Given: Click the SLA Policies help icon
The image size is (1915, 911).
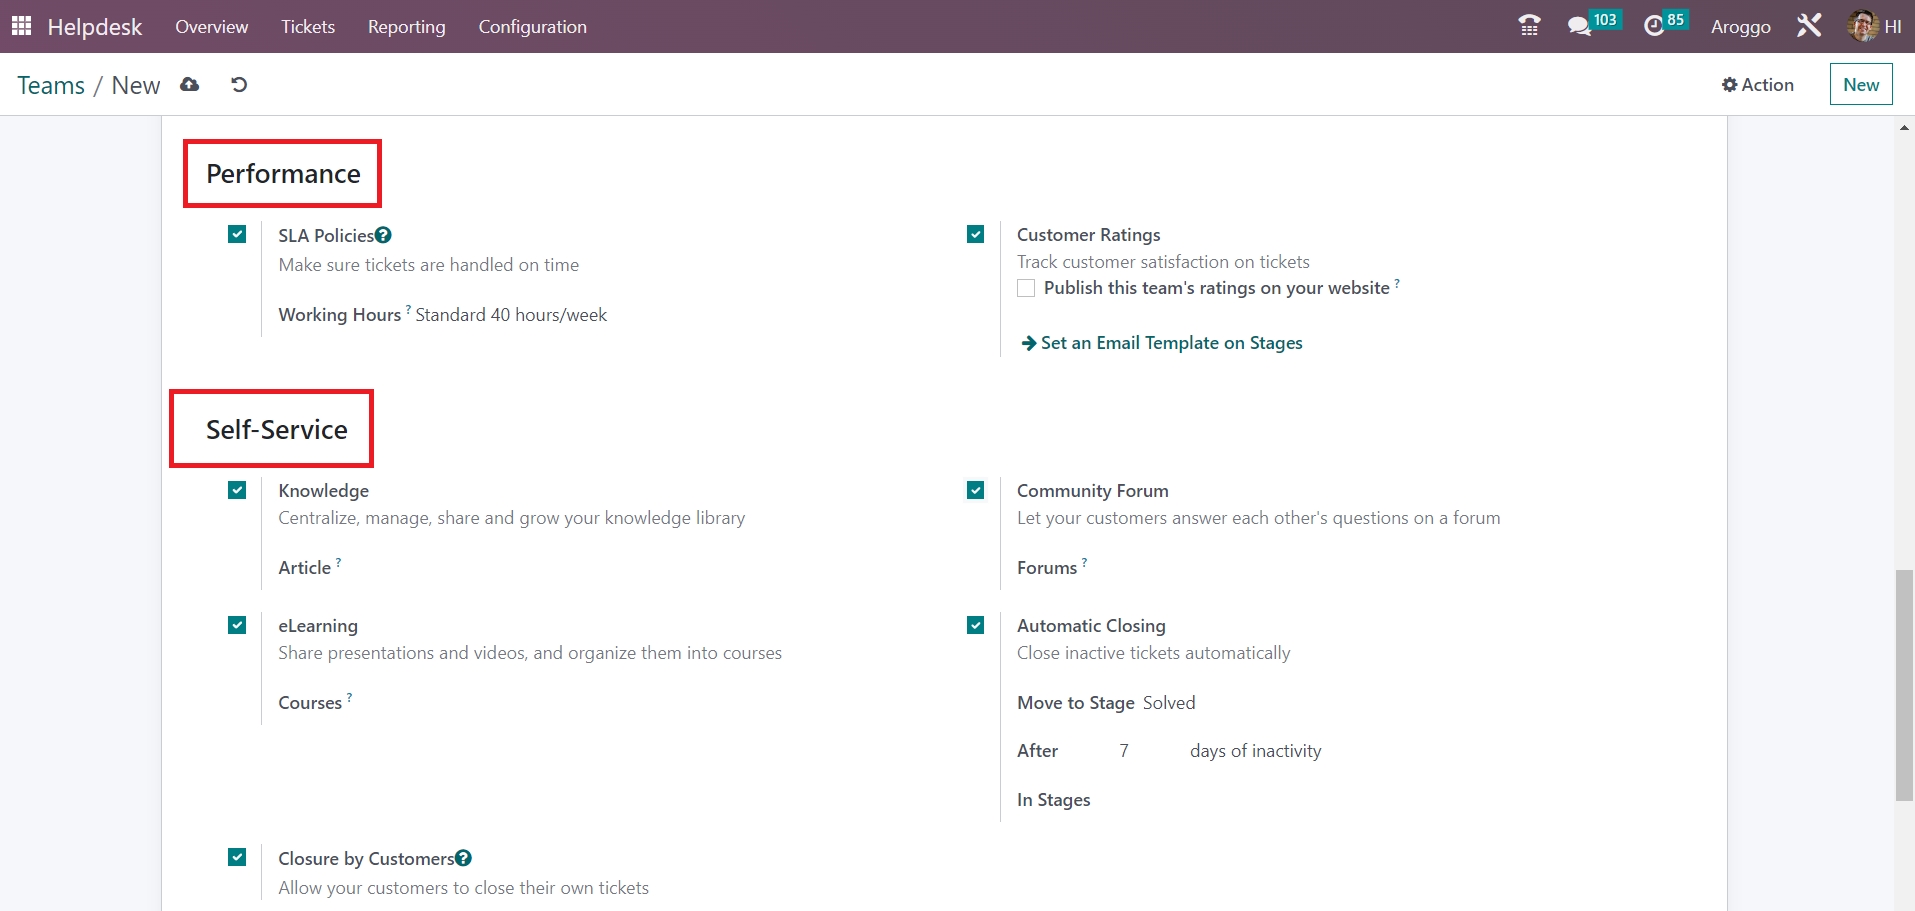Looking at the screenshot, I should pos(383,236).
